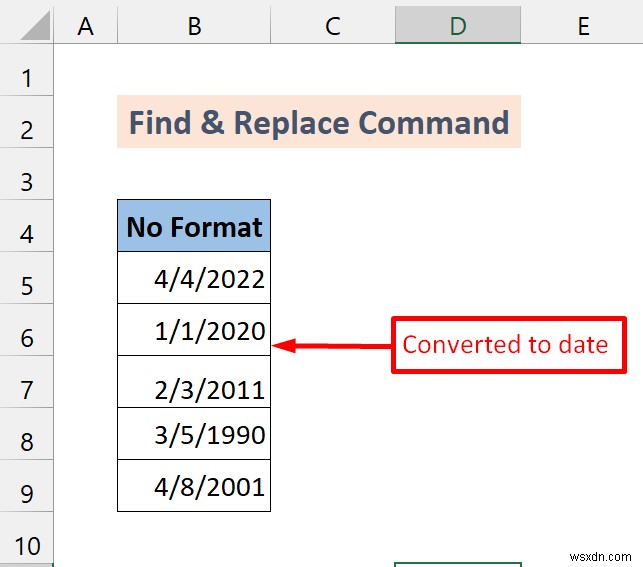Image resolution: width=643 pixels, height=567 pixels.
Task: Select row 4 header
Action: pyautogui.click(x=27, y=225)
